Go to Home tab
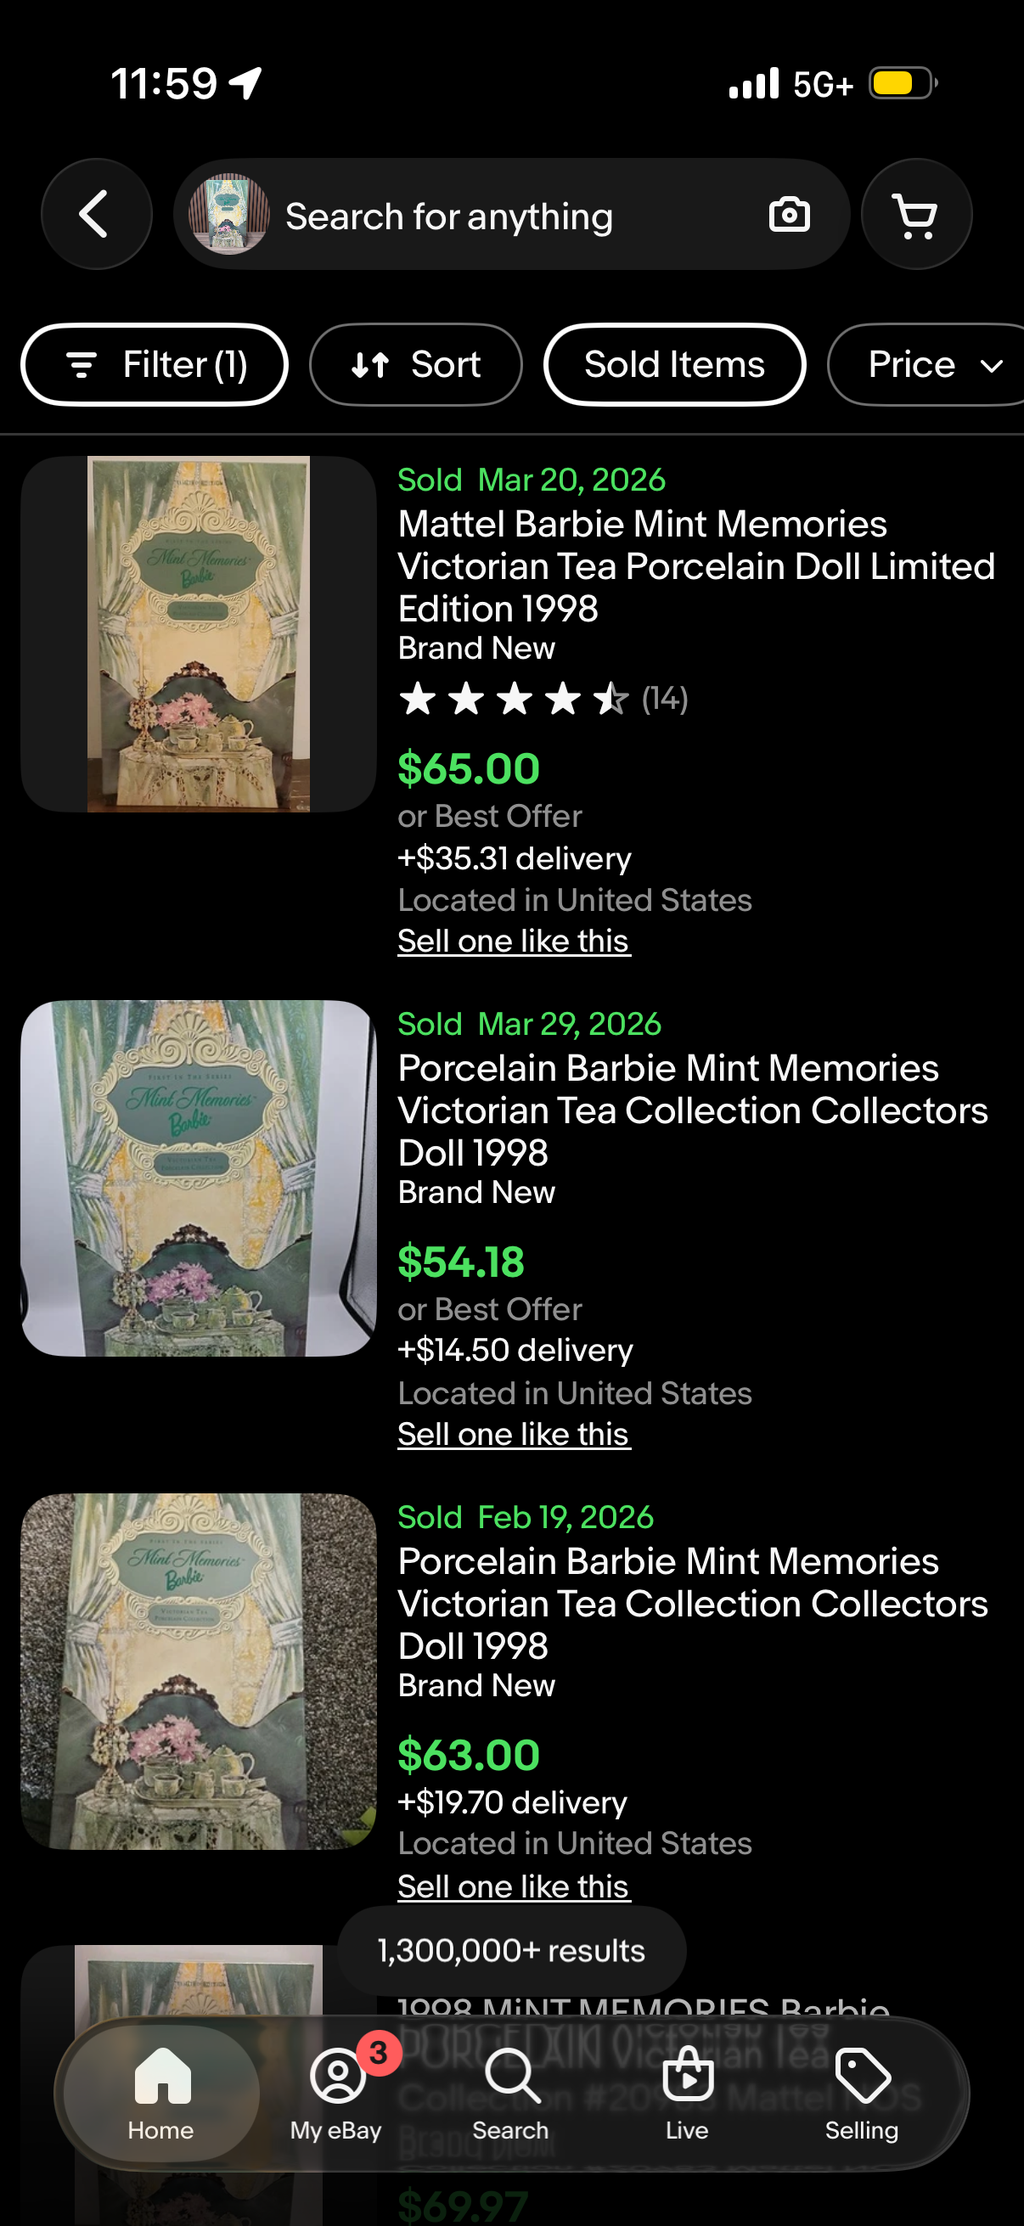 (x=161, y=2094)
